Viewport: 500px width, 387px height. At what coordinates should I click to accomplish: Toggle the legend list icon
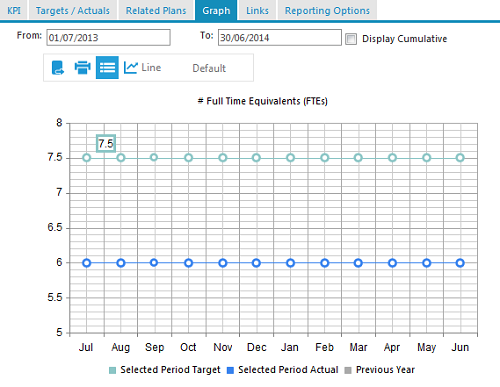tap(107, 68)
